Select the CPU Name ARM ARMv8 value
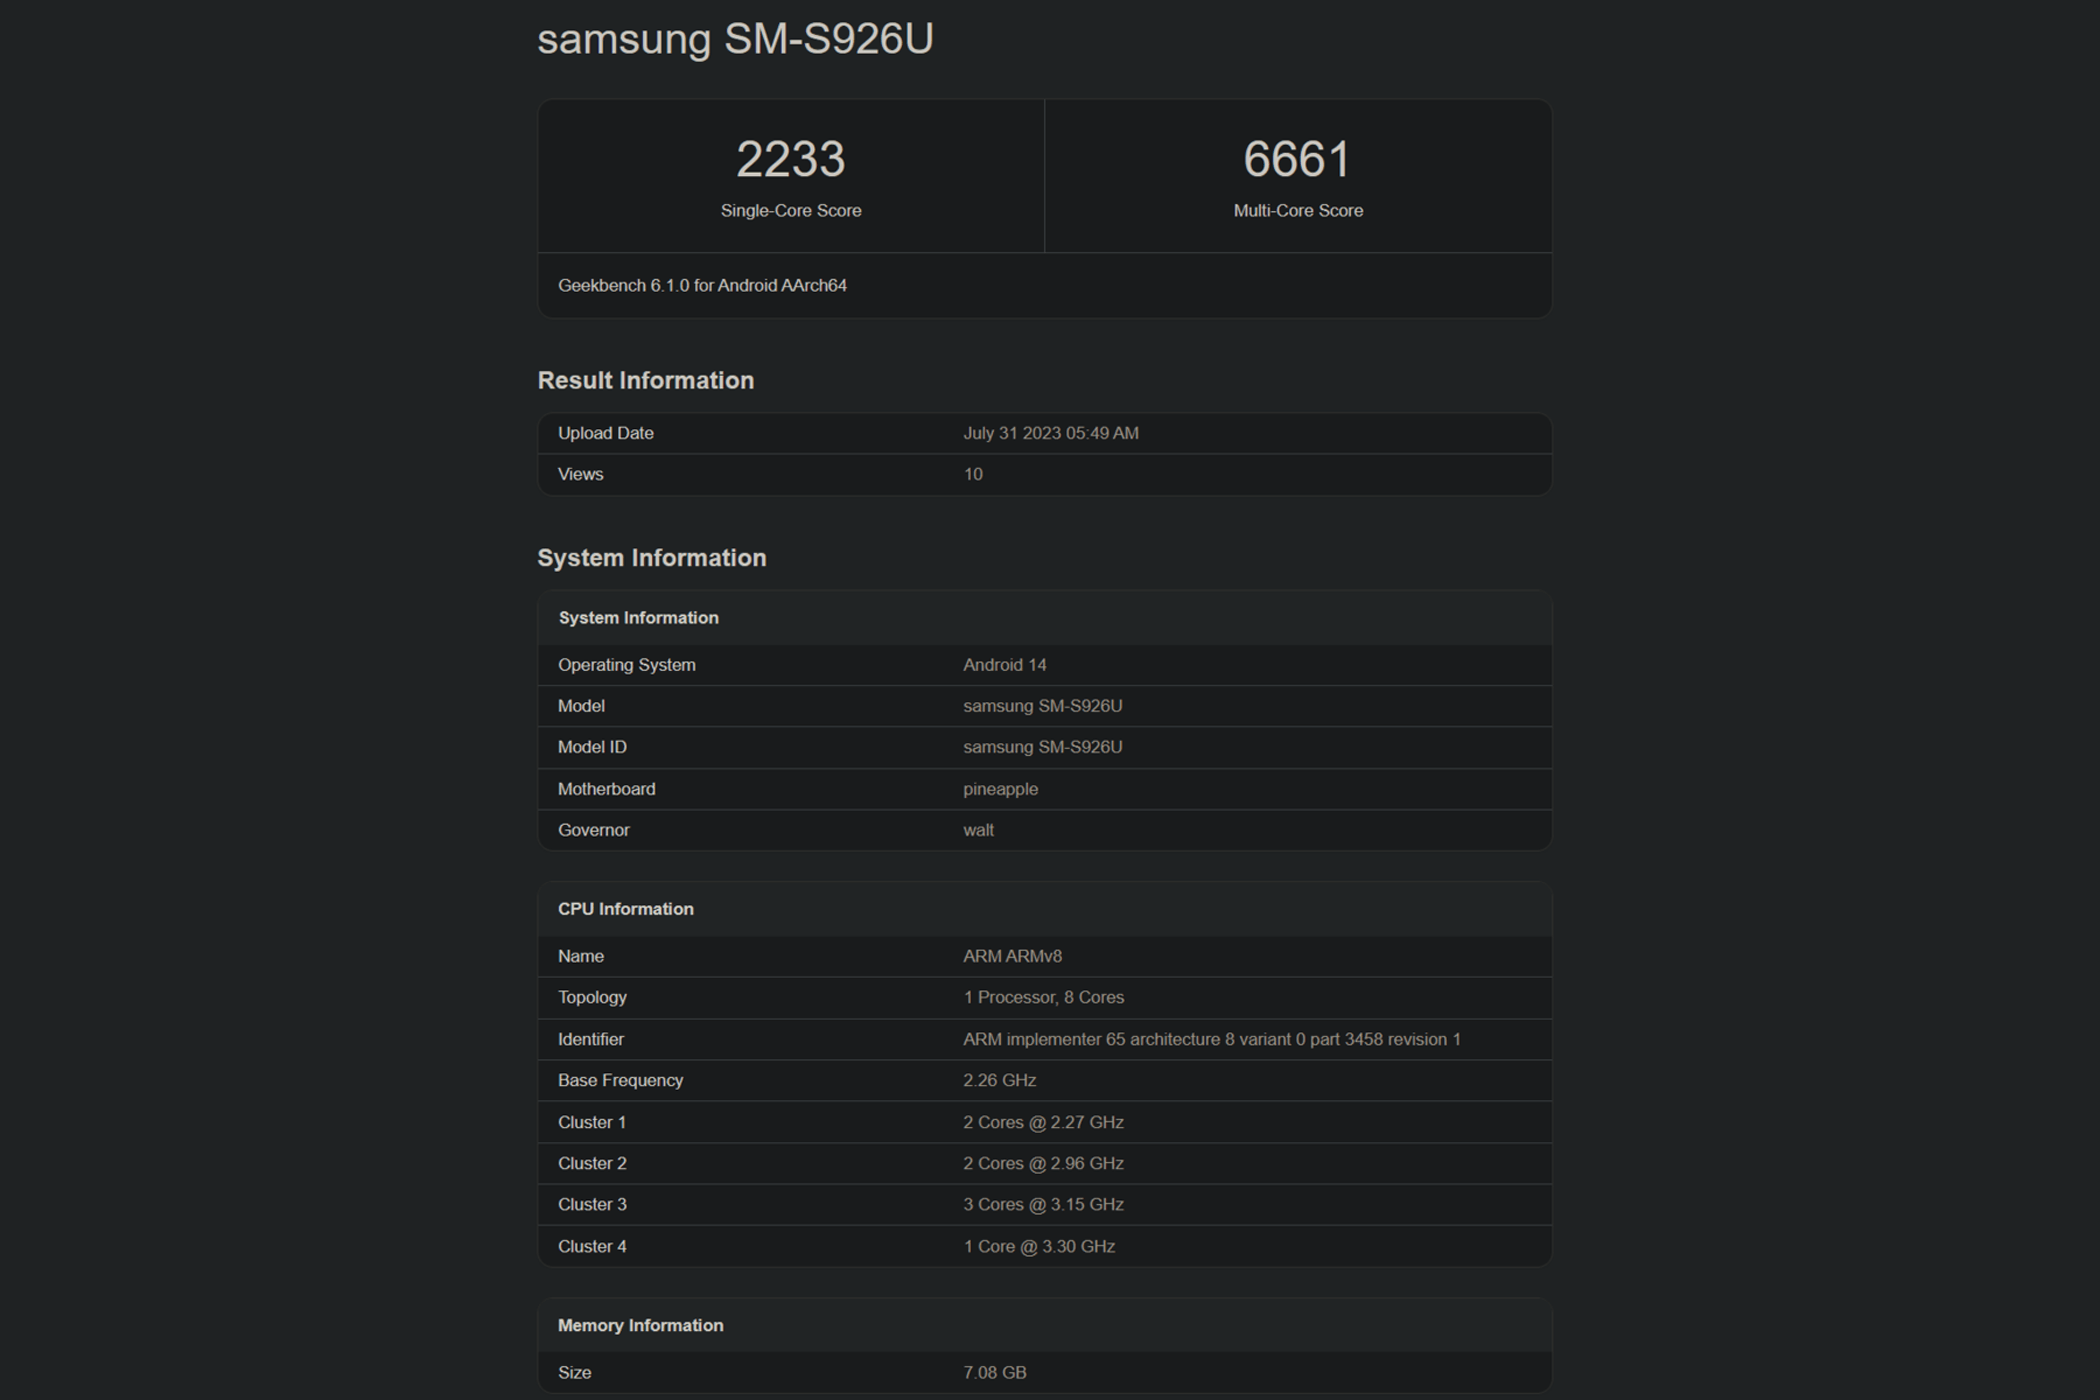The image size is (2100, 1400). (1013, 956)
